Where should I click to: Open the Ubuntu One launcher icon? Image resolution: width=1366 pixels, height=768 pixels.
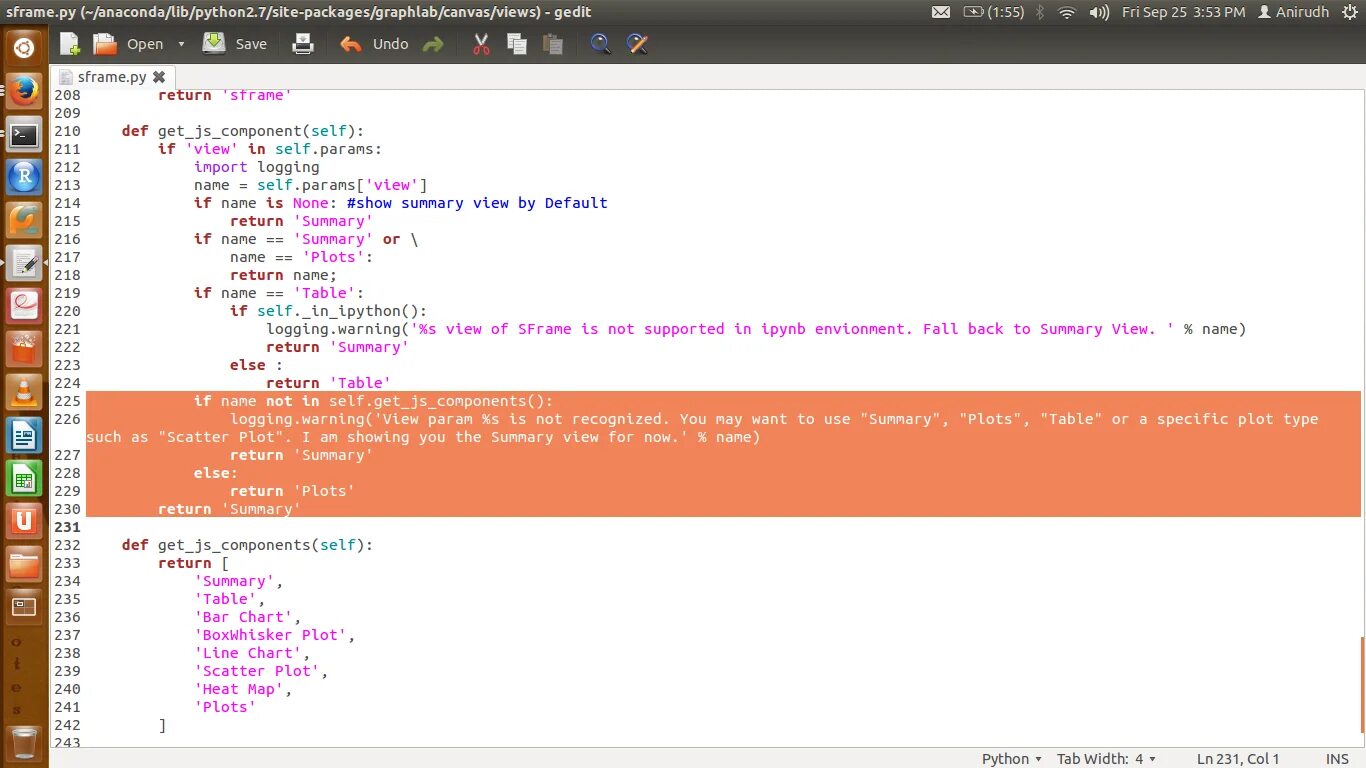point(24,521)
